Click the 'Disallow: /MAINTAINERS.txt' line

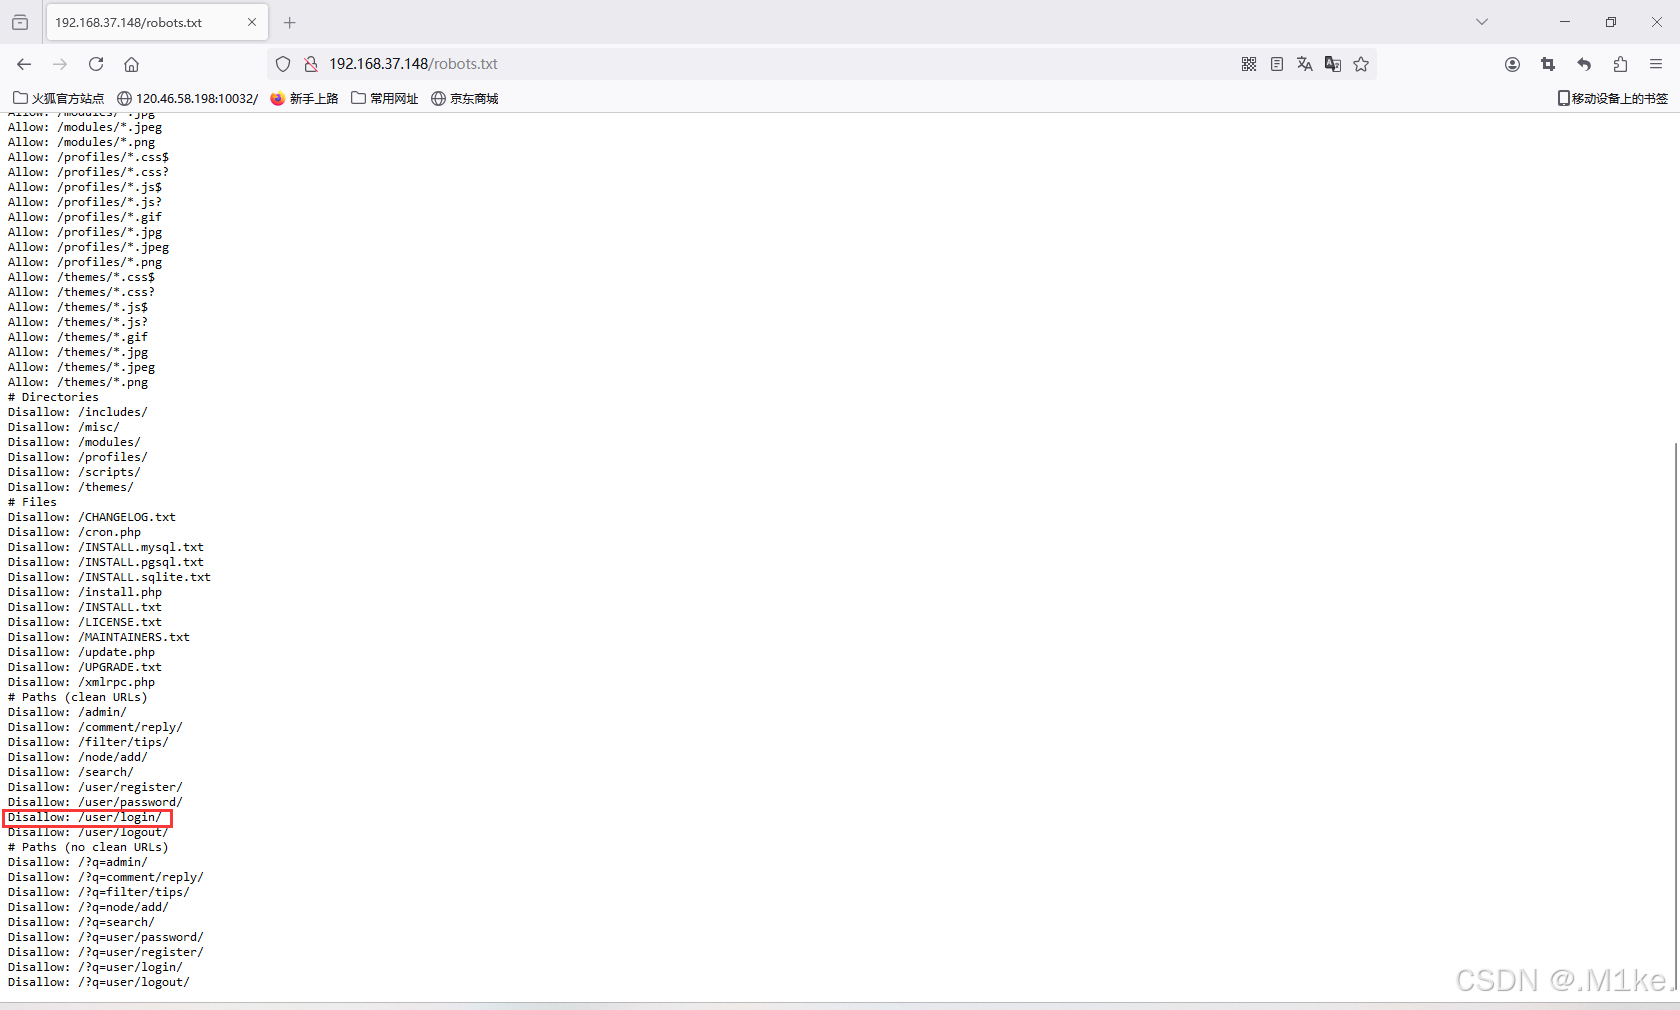click(x=99, y=637)
